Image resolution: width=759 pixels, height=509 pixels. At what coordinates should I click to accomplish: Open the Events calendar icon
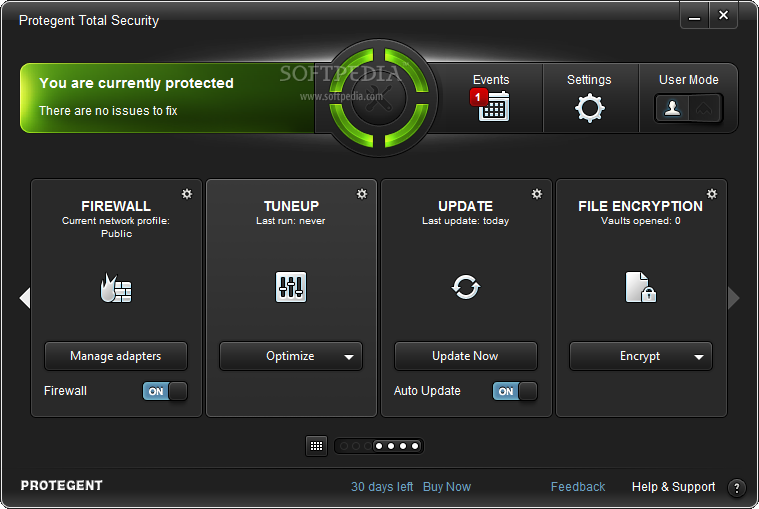494,106
